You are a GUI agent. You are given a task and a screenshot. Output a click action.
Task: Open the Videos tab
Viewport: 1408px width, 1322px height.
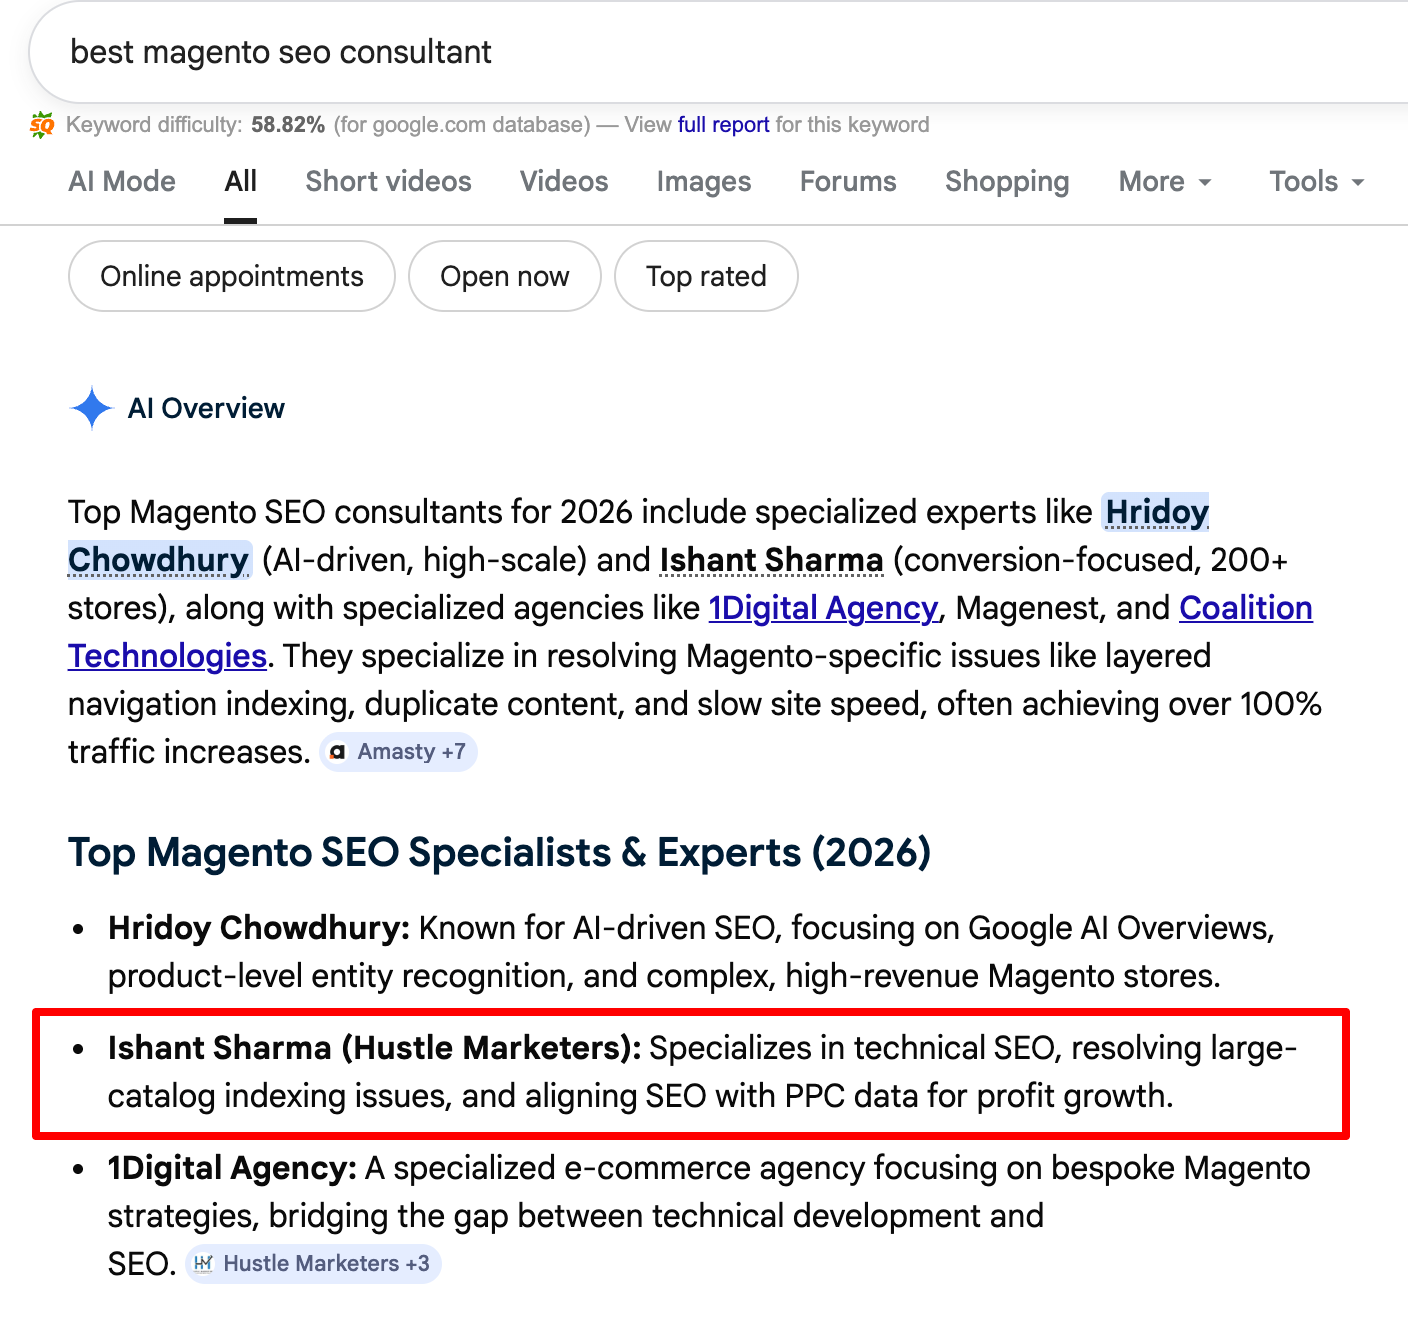click(x=564, y=182)
